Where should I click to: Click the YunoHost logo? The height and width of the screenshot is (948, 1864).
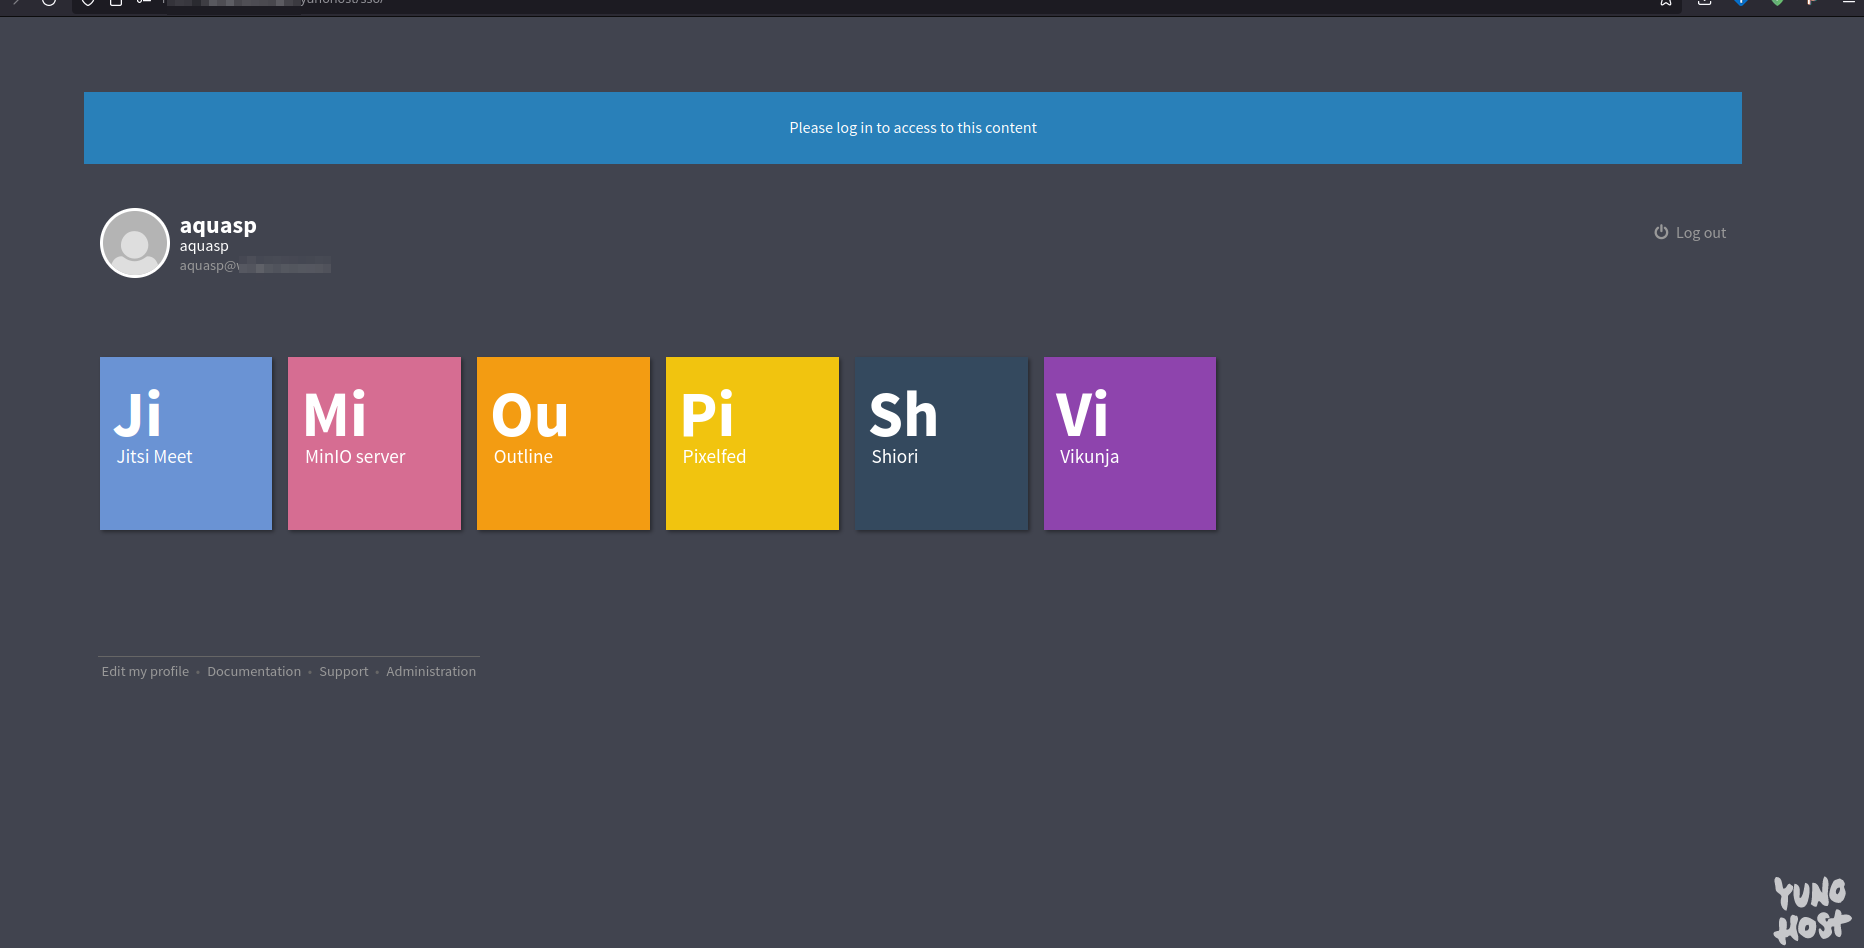1812,909
